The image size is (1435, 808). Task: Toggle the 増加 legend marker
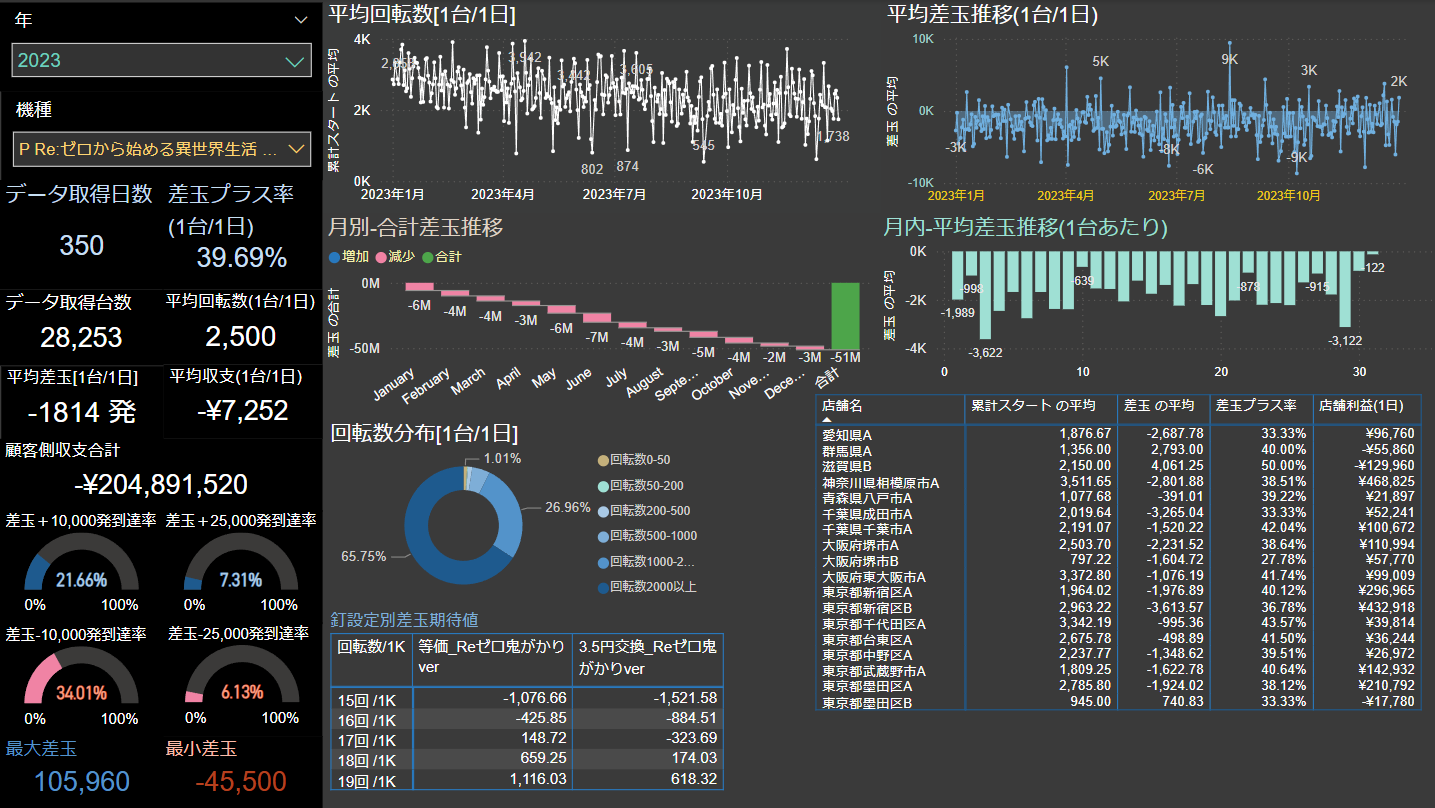click(335, 257)
